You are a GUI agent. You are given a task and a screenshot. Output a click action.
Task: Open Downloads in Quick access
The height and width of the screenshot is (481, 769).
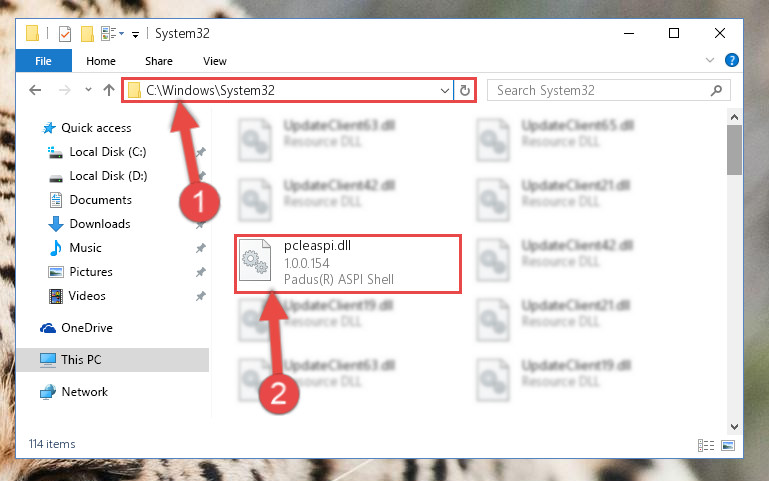coord(100,224)
